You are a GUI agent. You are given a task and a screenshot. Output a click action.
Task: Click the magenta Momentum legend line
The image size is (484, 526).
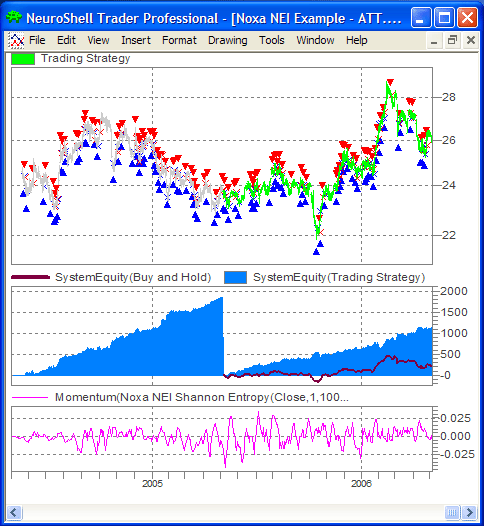click(30, 398)
